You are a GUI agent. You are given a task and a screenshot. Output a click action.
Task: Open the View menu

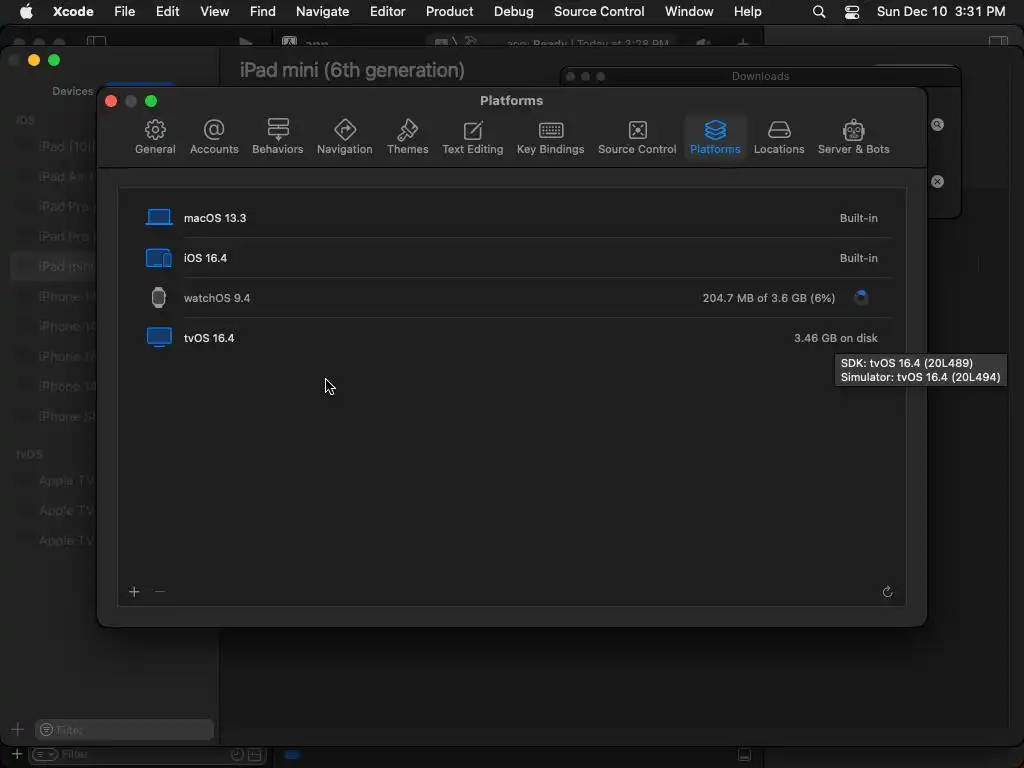pyautogui.click(x=214, y=11)
